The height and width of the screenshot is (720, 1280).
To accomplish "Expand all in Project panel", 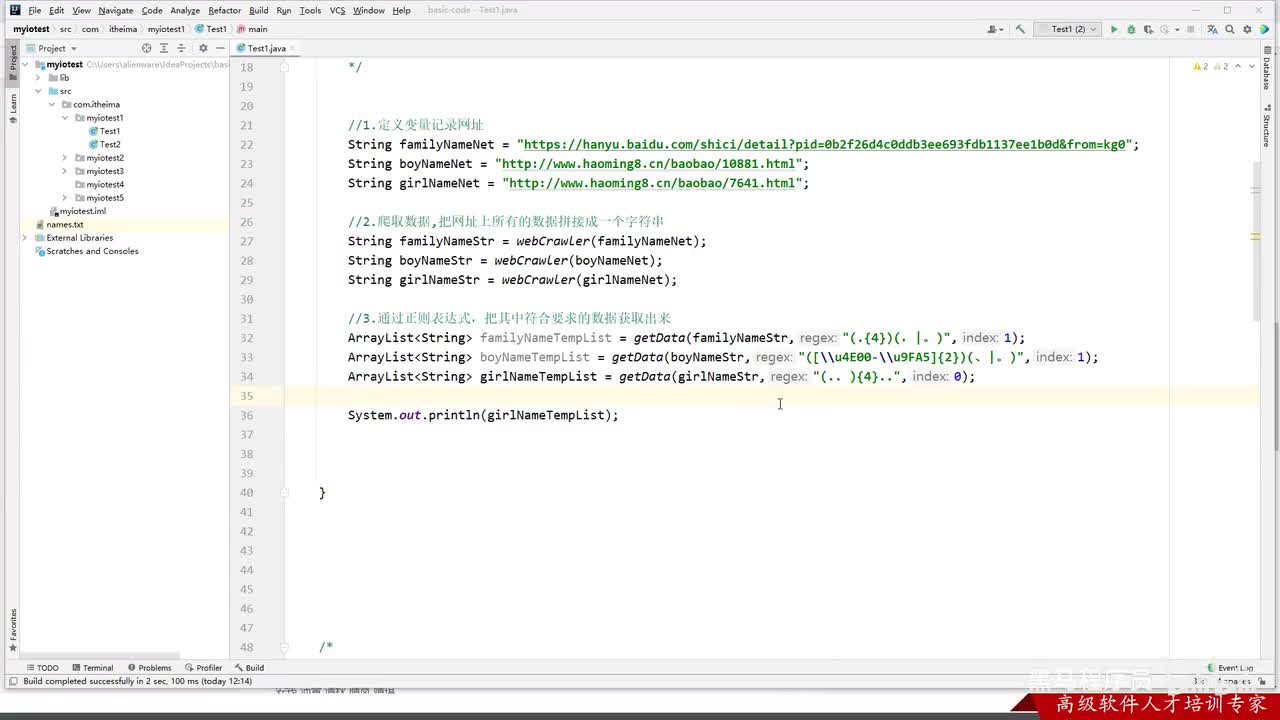I will 165,48.
